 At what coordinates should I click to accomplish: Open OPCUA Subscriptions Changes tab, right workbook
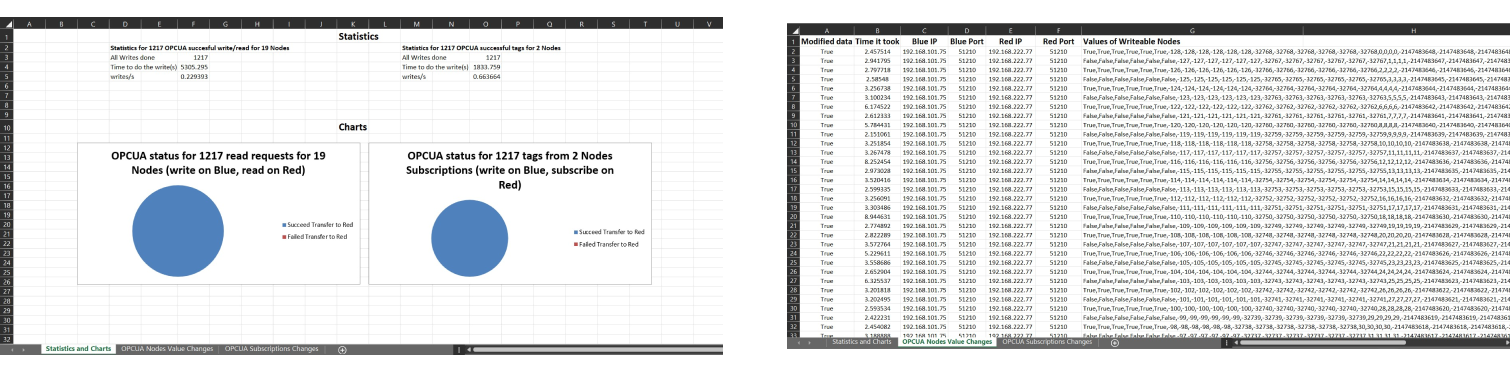point(1047,342)
